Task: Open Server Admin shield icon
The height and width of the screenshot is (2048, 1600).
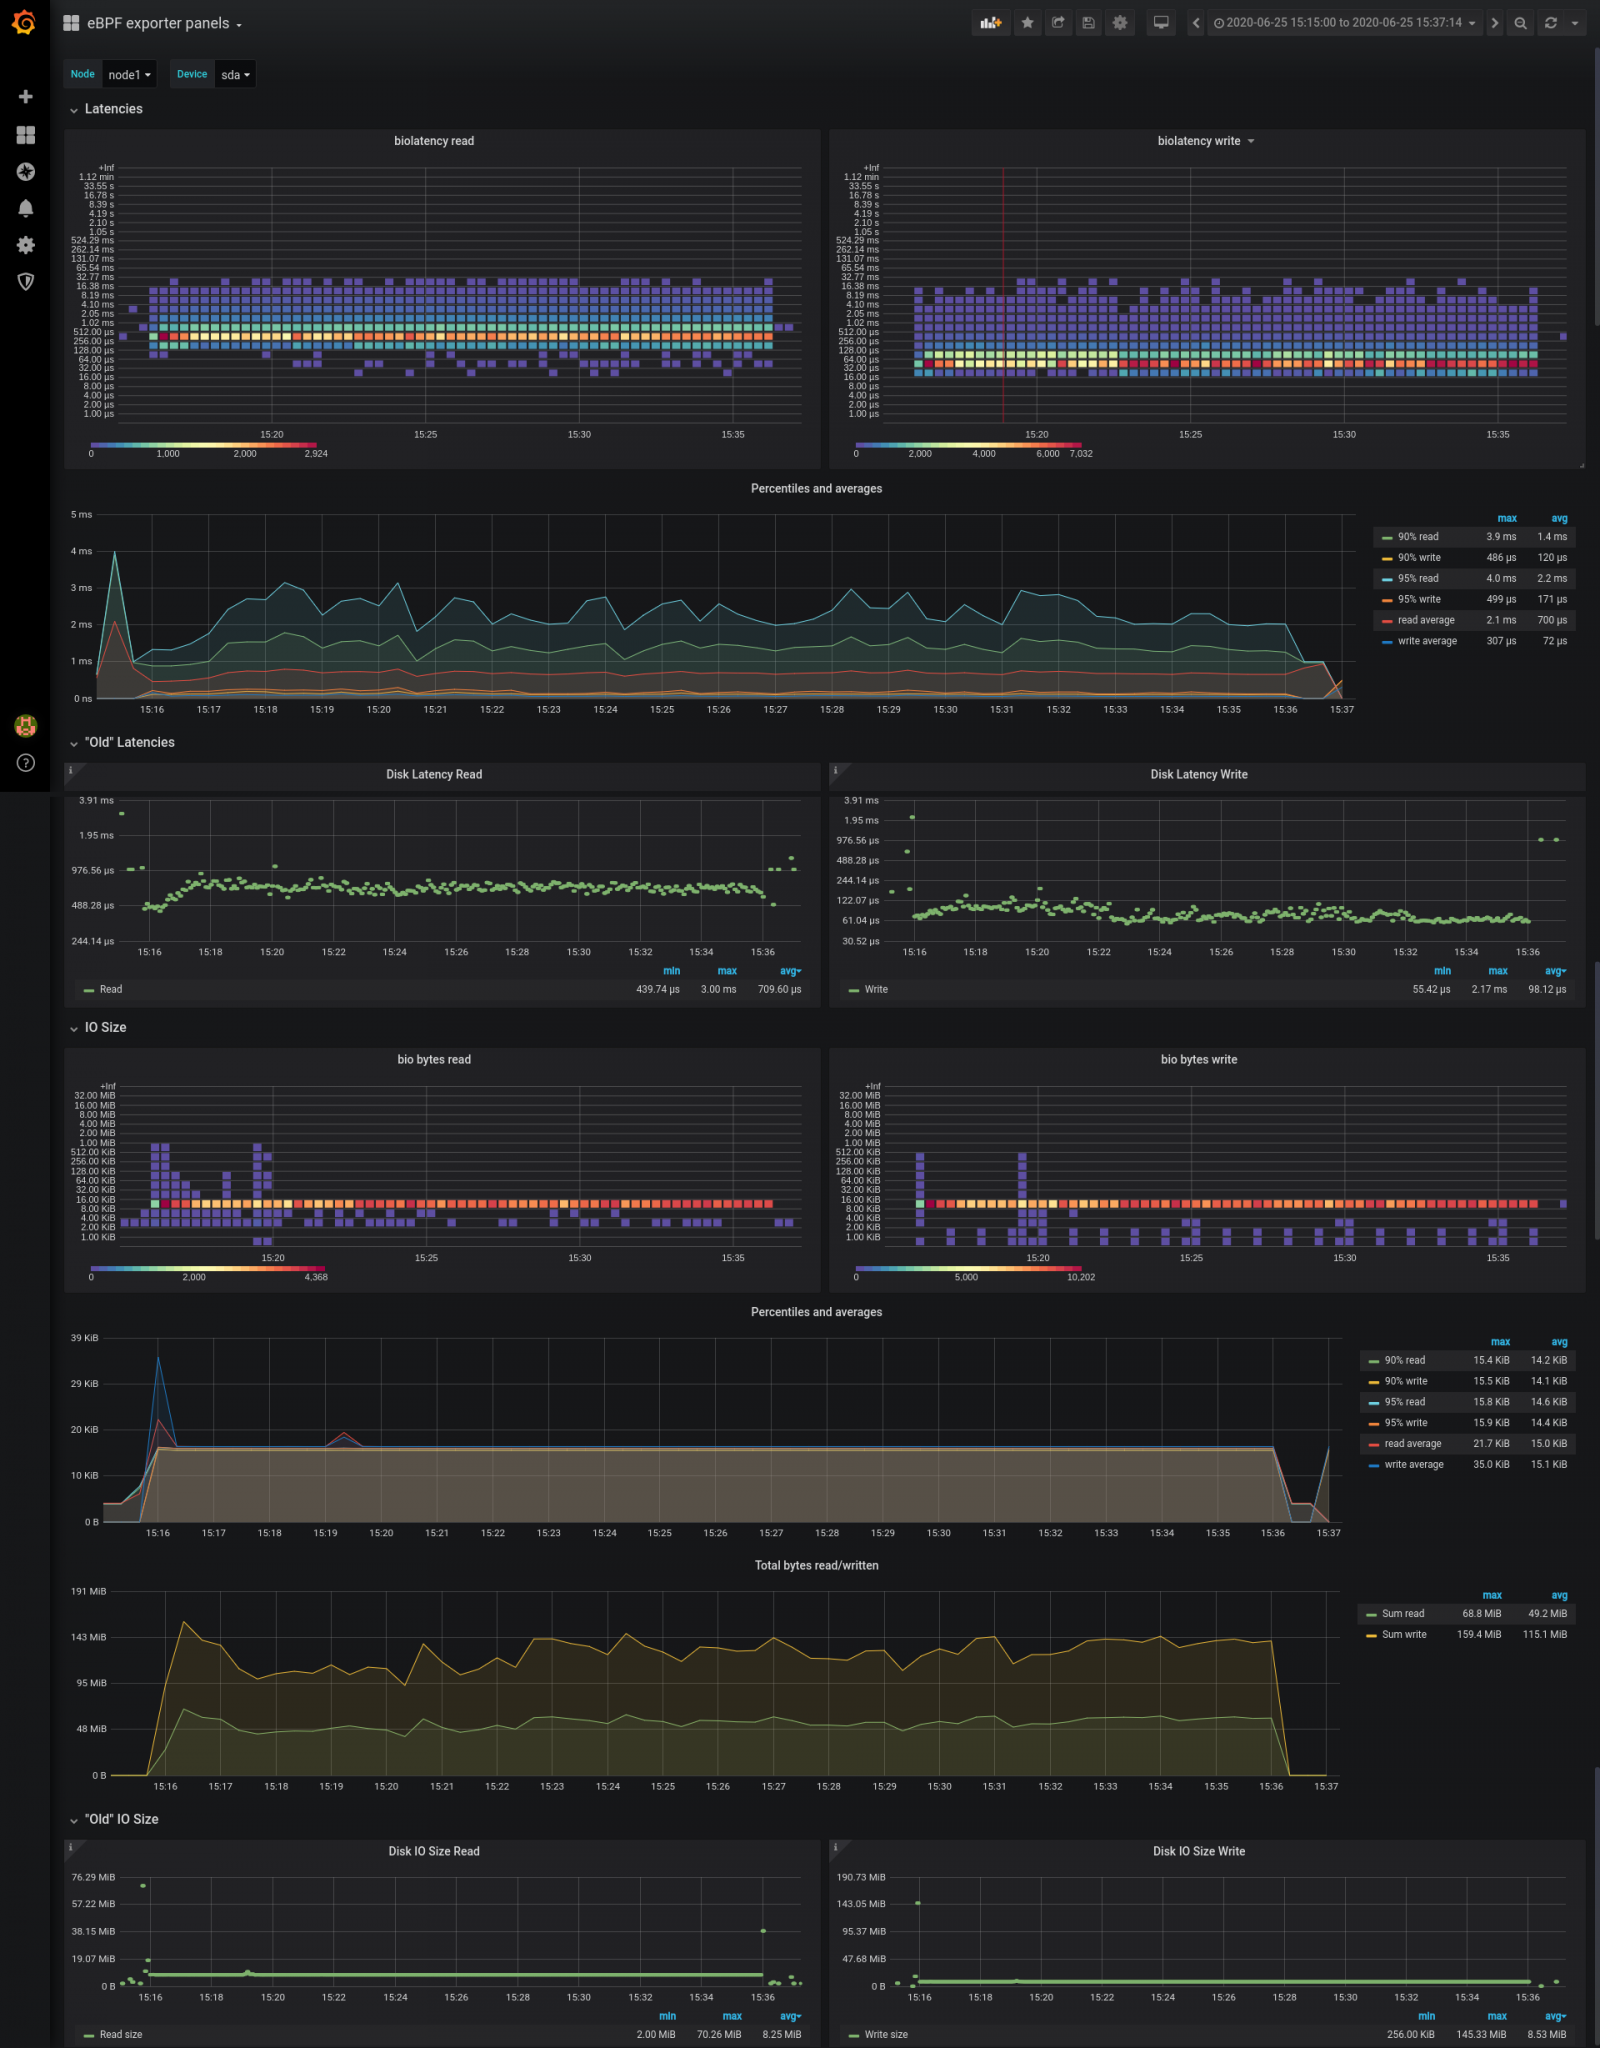Action: (24, 283)
